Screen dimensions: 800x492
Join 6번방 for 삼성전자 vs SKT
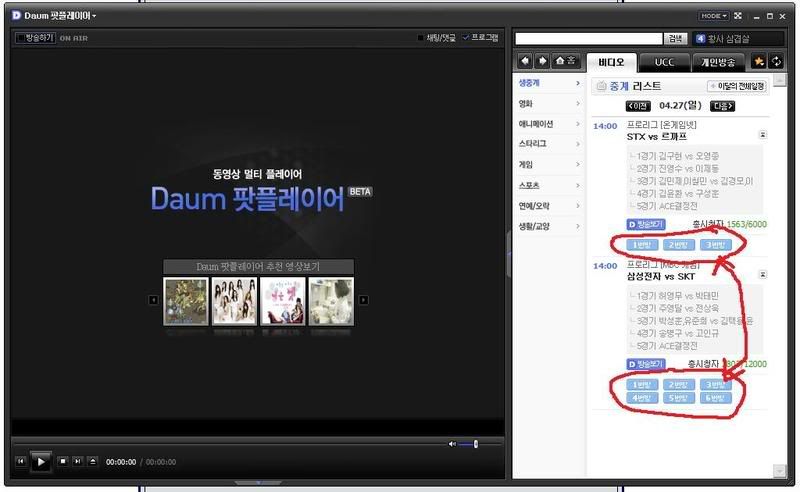click(x=715, y=398)
